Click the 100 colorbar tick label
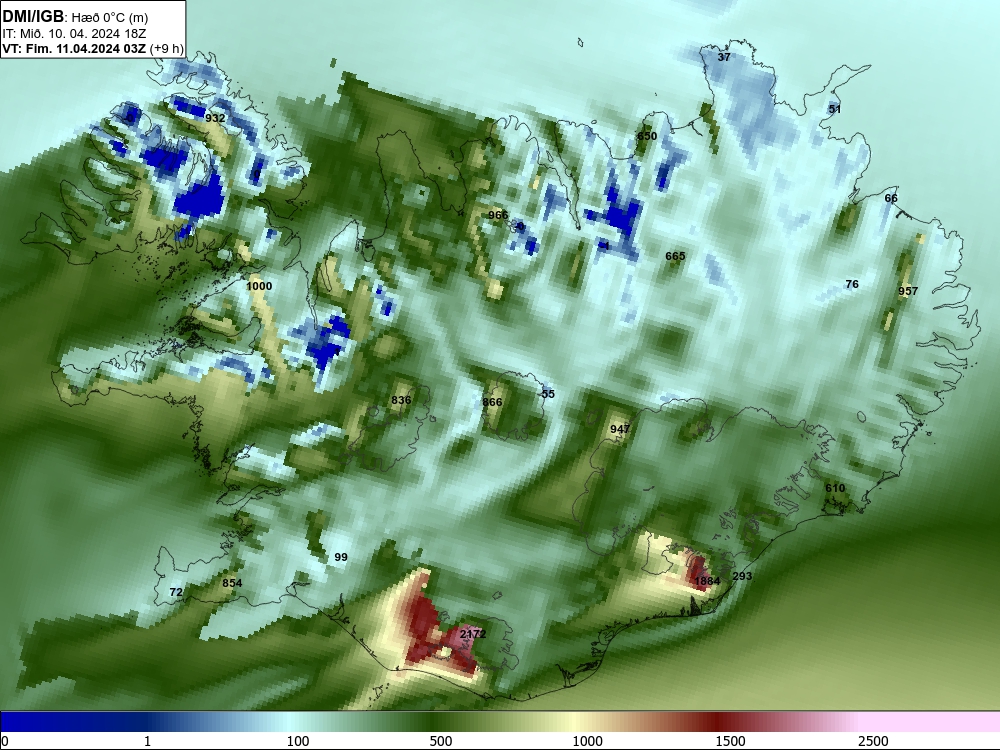This screenshot has width=1000, height=750. (298, 741)
